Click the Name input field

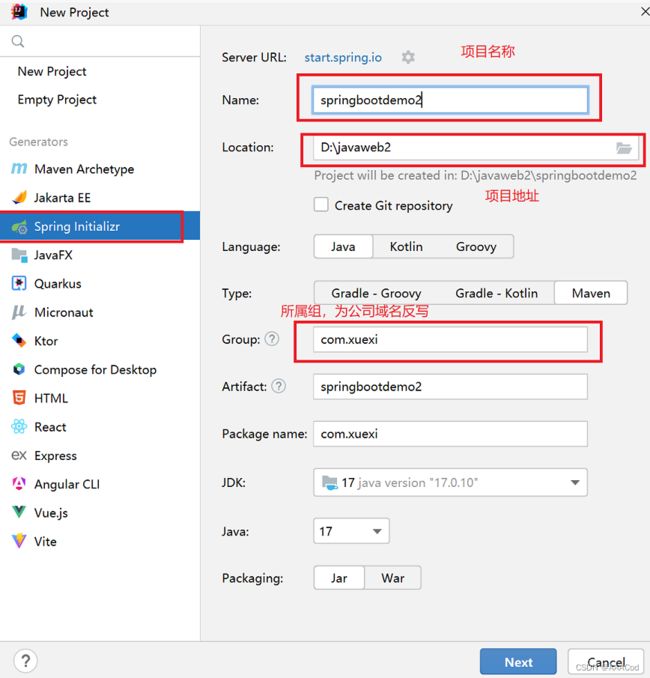click(x=450, y=100)
